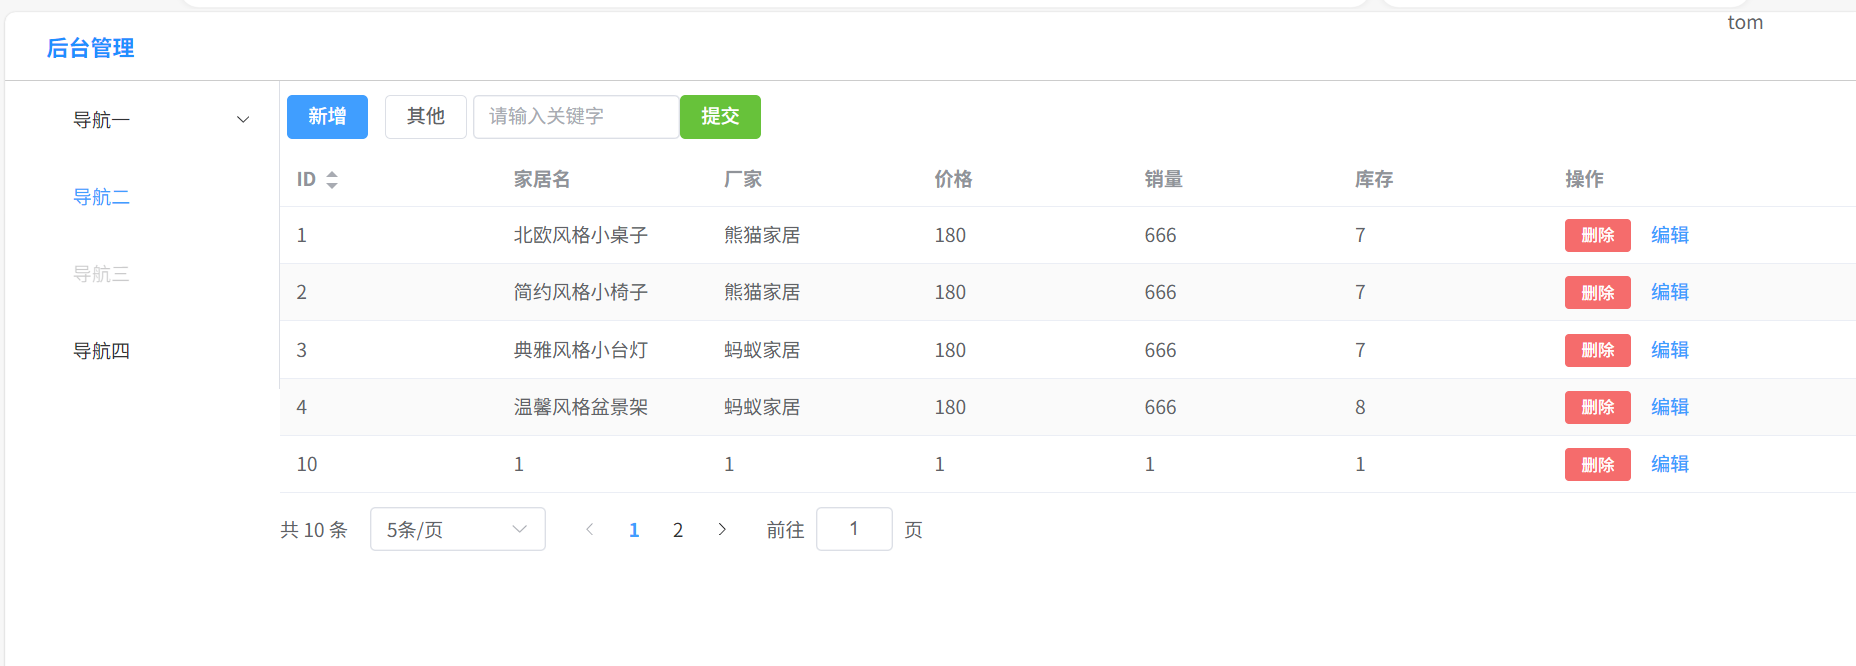This screenshot has height=666, width=1856.
Task: Click the 温馨风格盆景架 cell
Action: click(581, 408)
